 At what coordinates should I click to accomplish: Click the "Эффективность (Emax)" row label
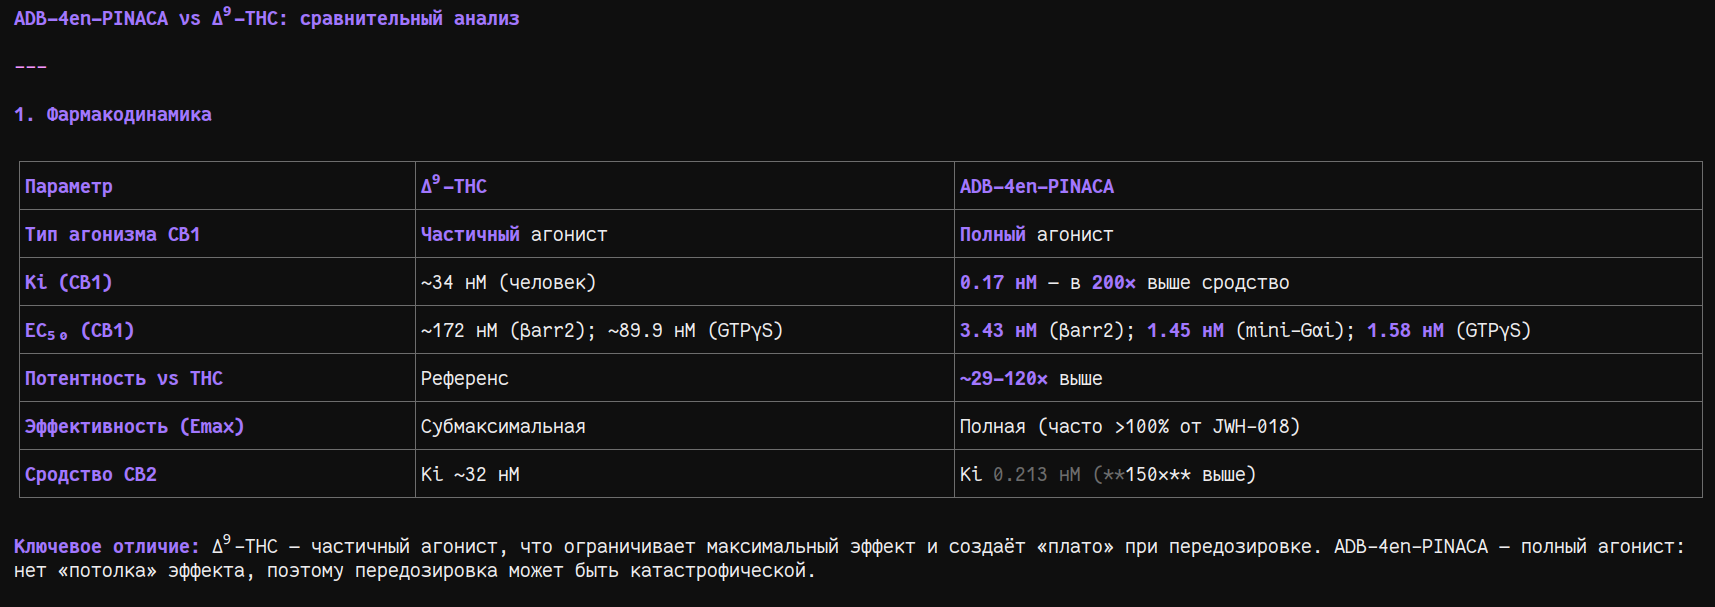click(x=134, y=427)
